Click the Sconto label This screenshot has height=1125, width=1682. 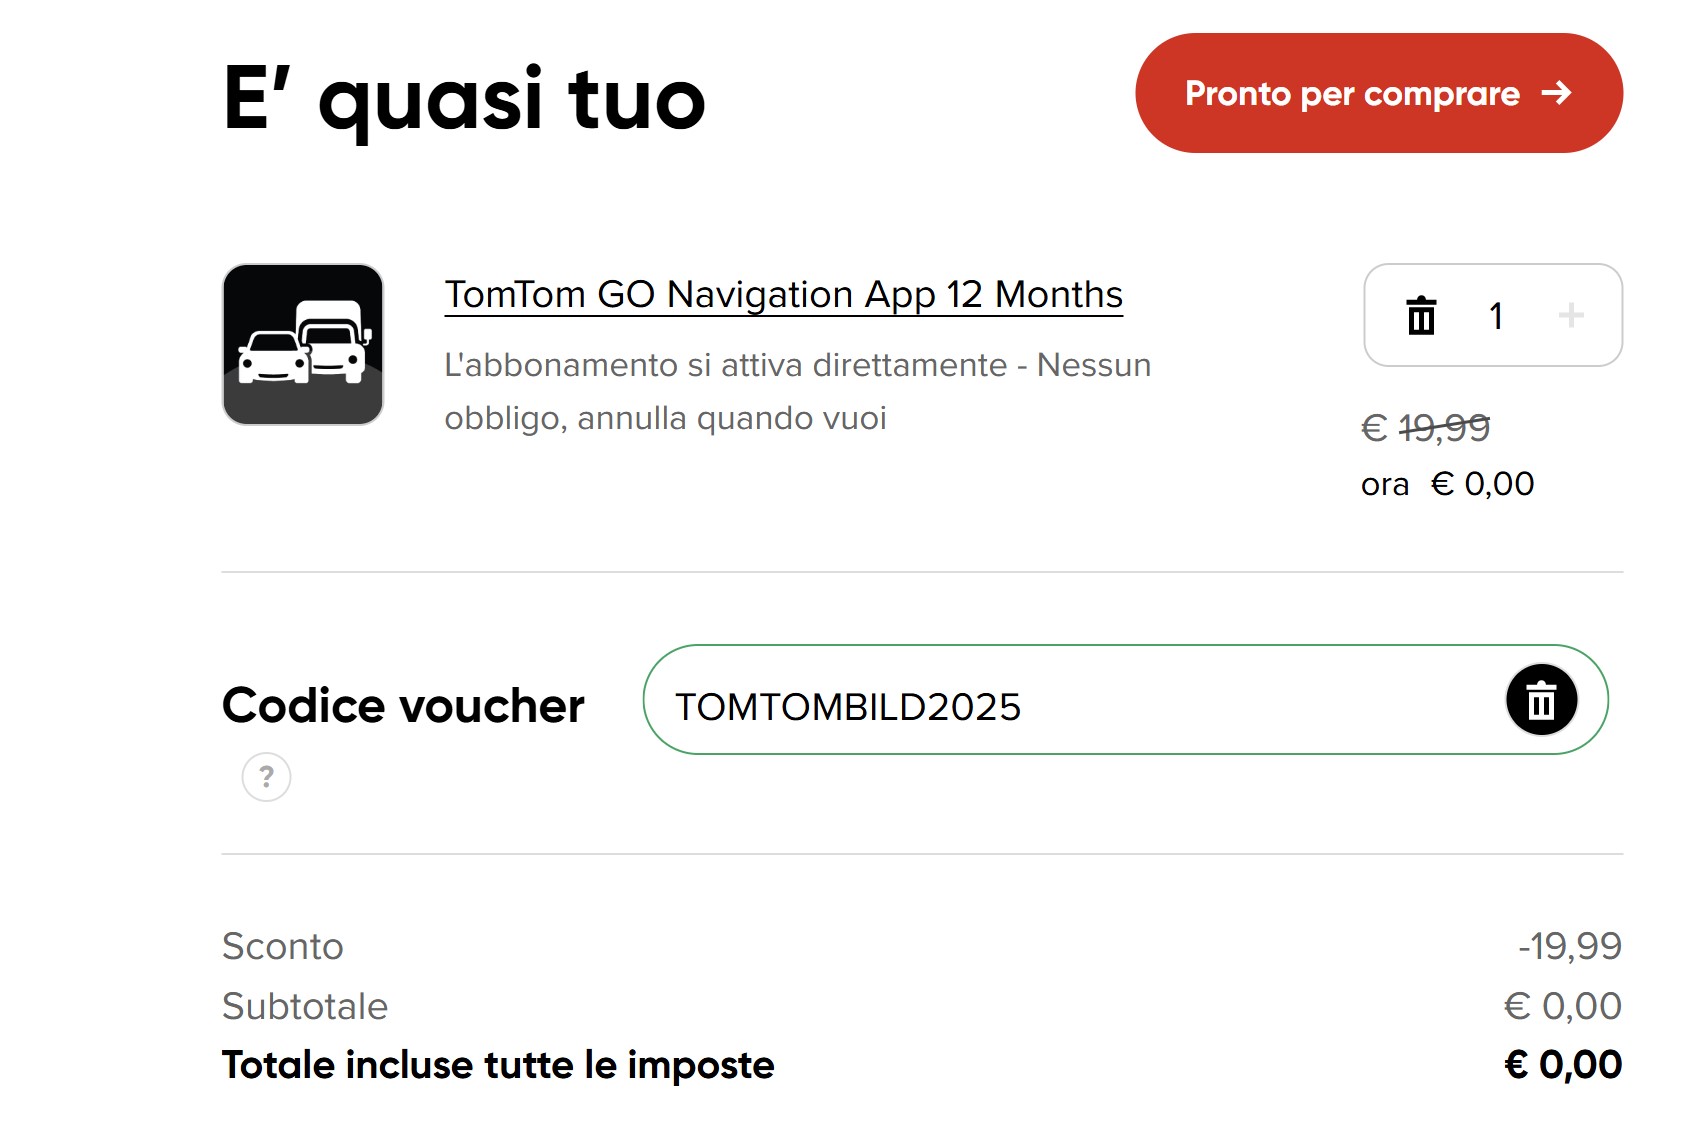(x=283, y=946)
